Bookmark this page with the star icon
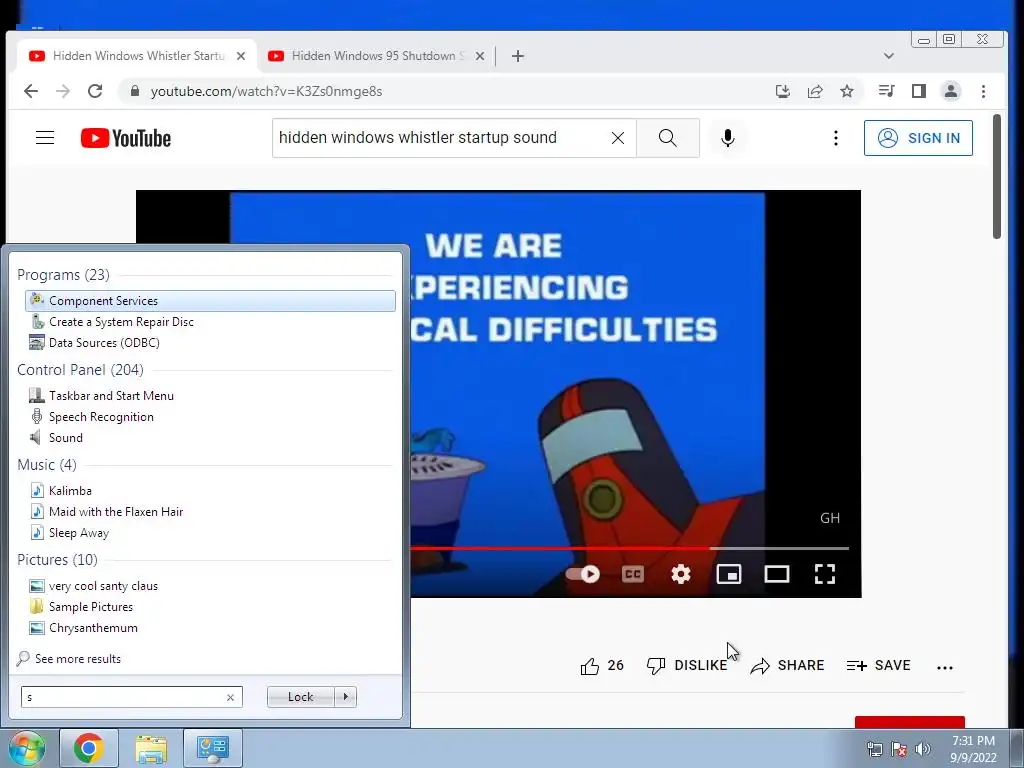This screenshot has height=768, width=1024. click(x=847, y=91)
